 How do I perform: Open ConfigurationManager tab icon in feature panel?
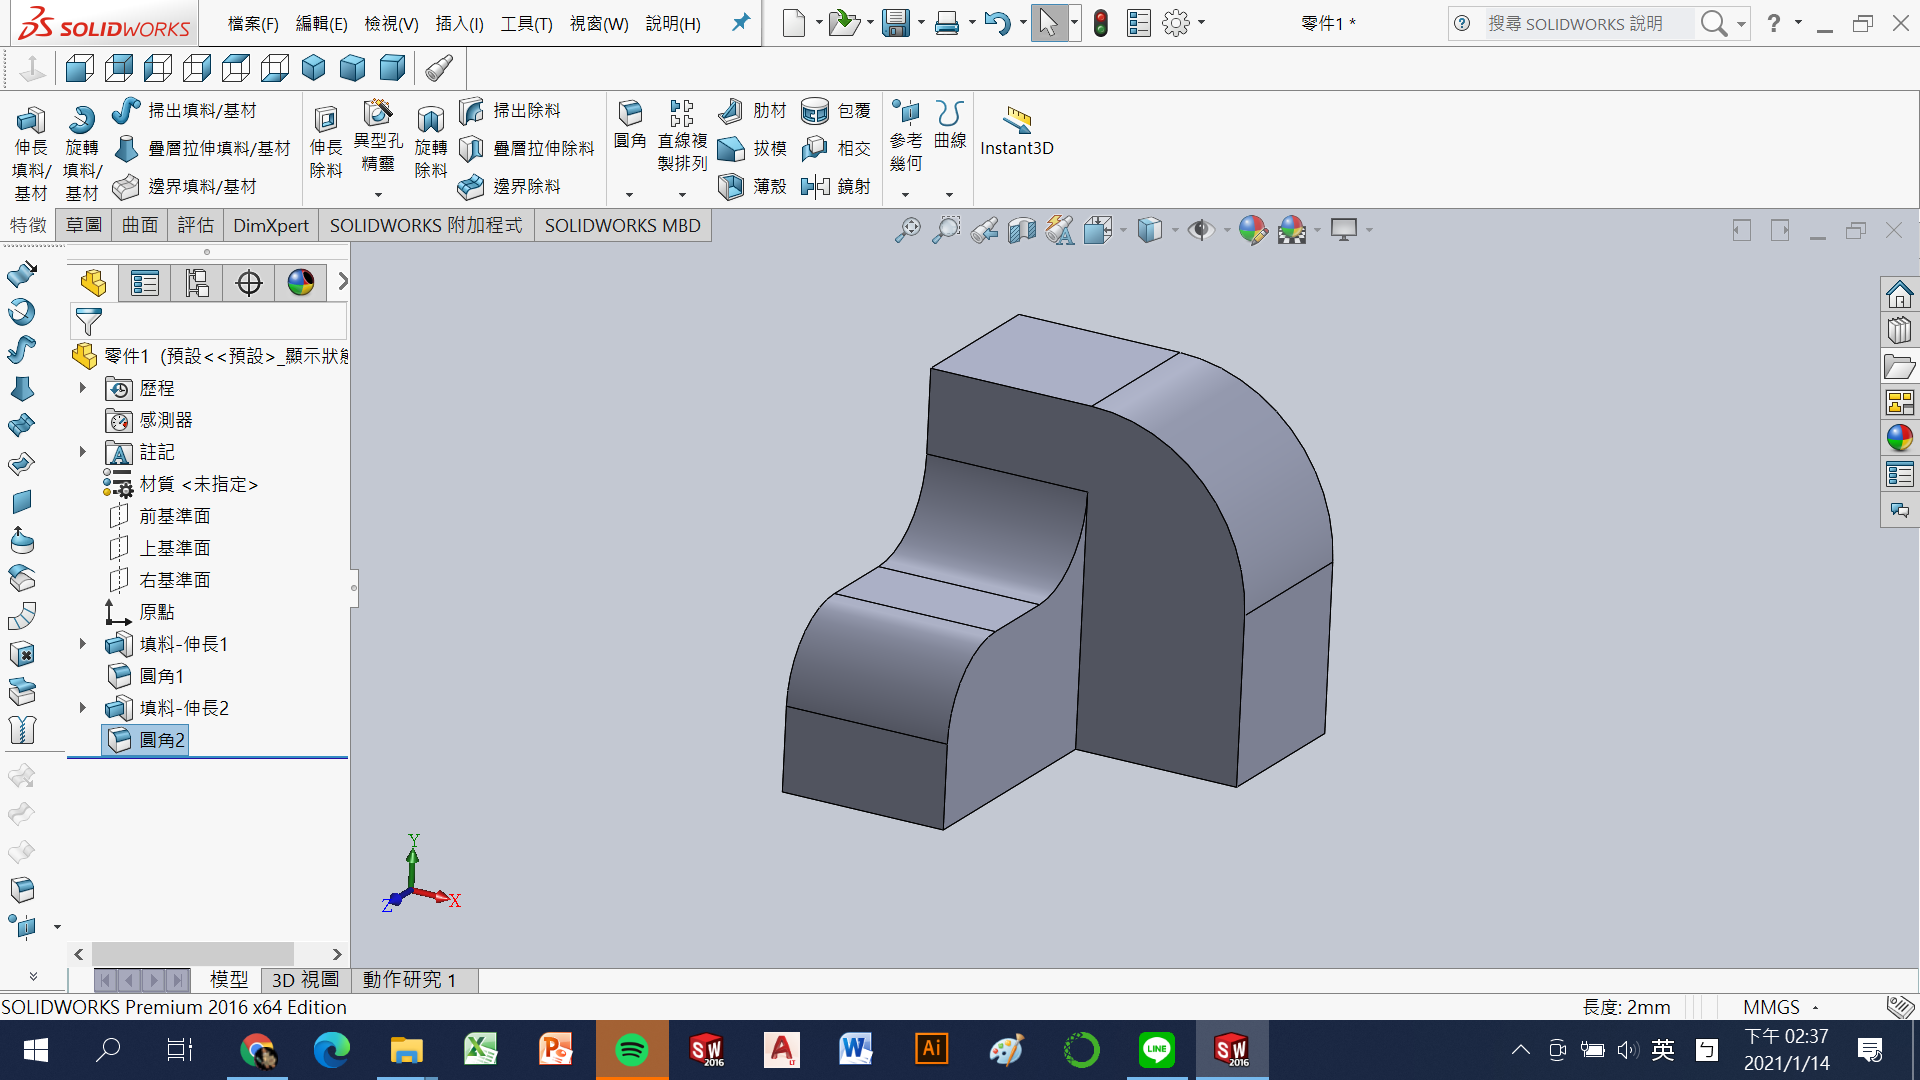197,283
